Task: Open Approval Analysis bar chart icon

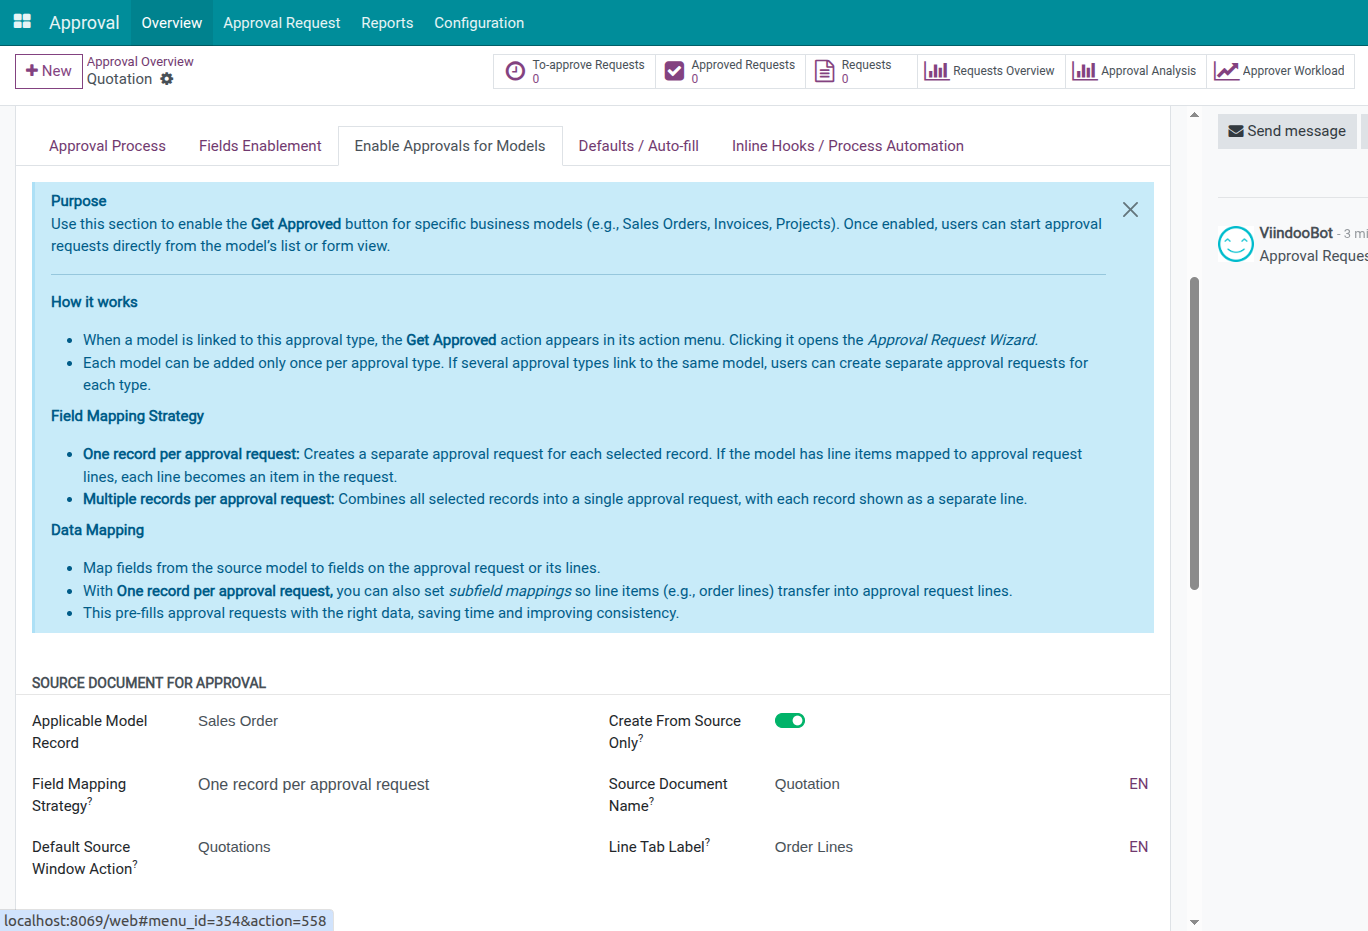Action: tap(1084, 71)
